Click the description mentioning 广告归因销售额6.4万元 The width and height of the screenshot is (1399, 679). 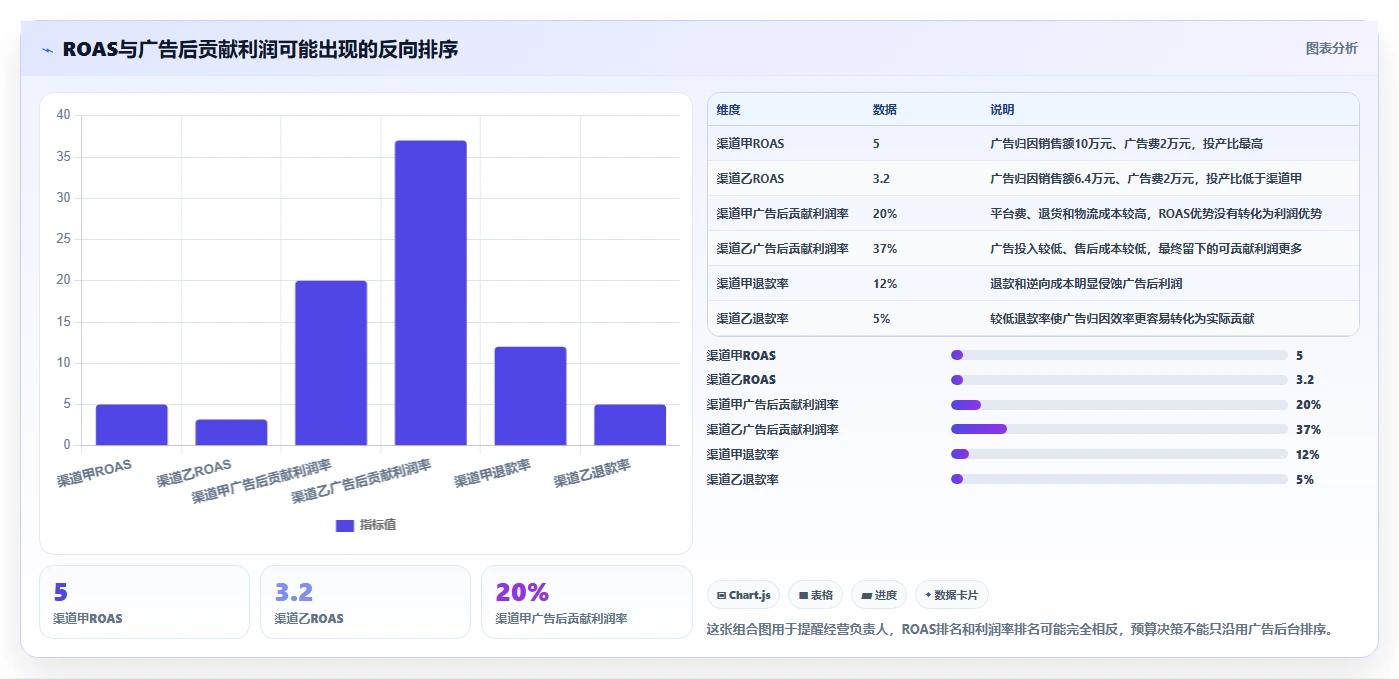tap(1145, 179)
